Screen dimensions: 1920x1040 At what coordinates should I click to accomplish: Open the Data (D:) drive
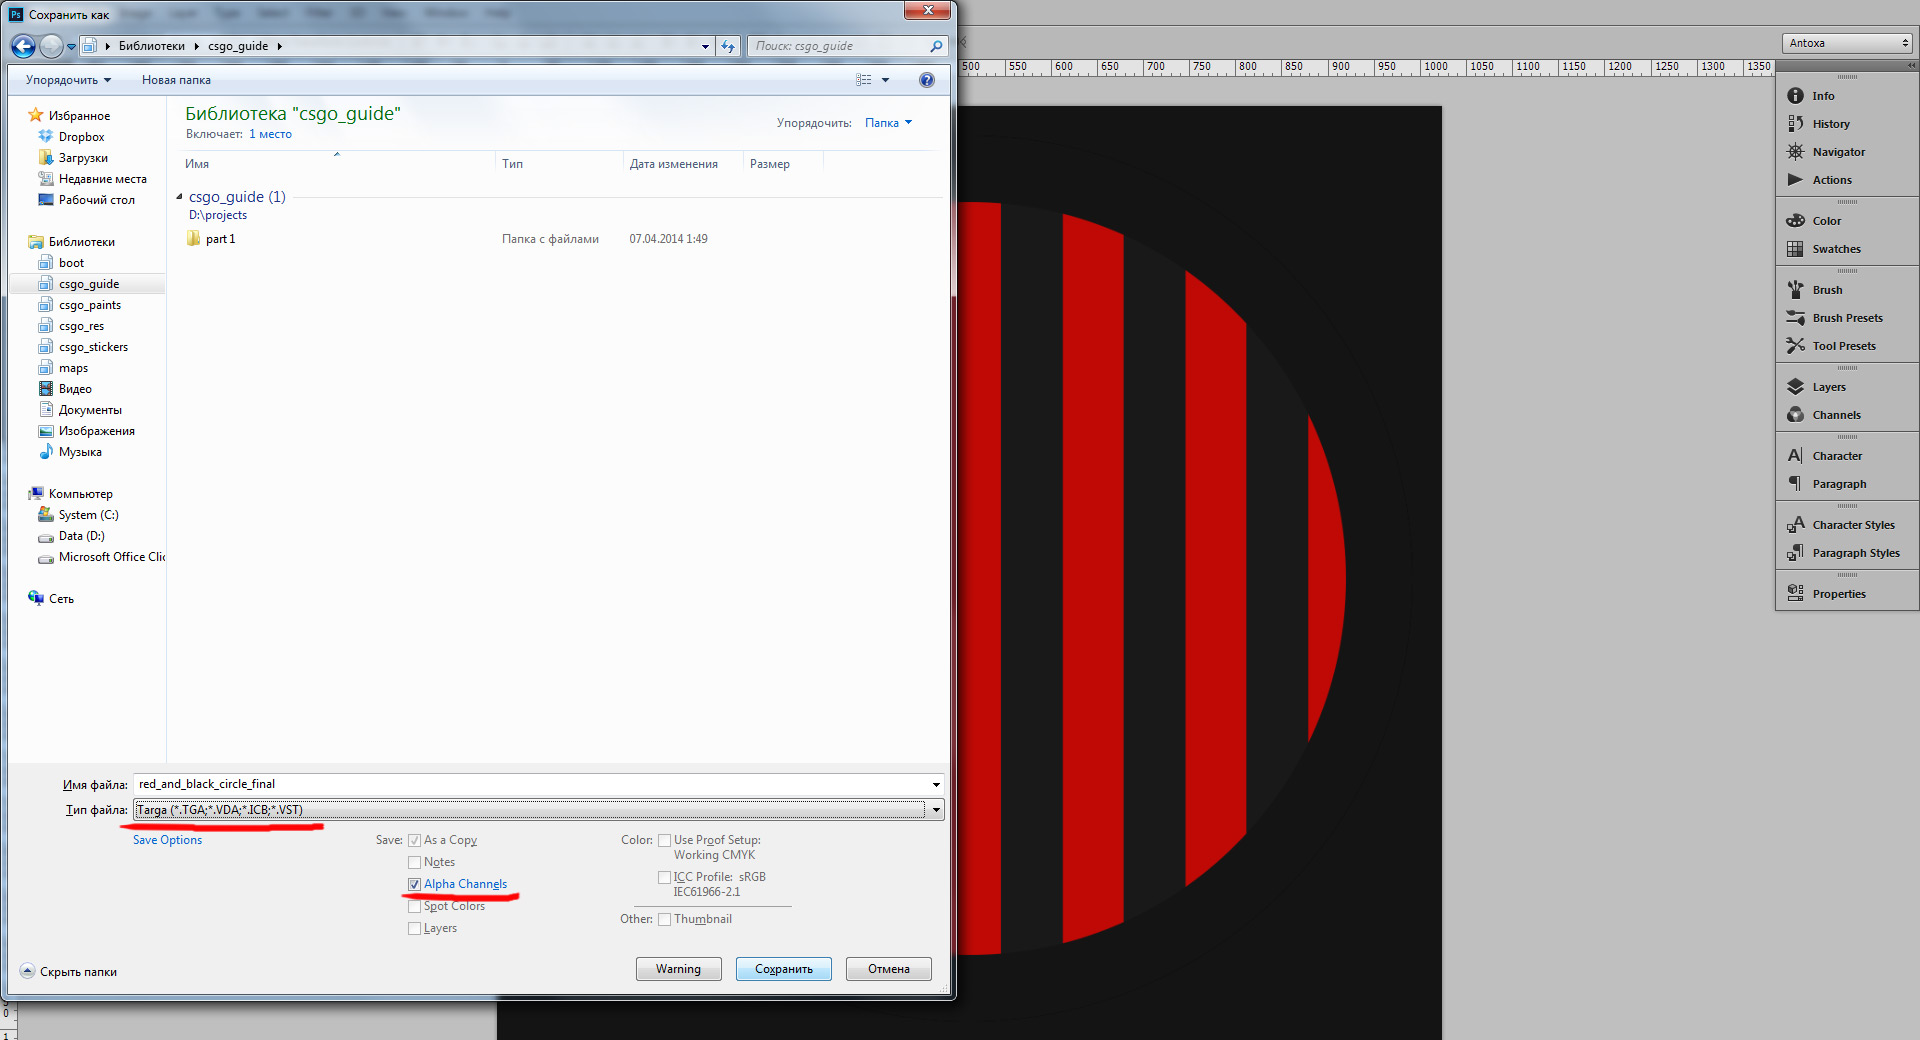81,536
